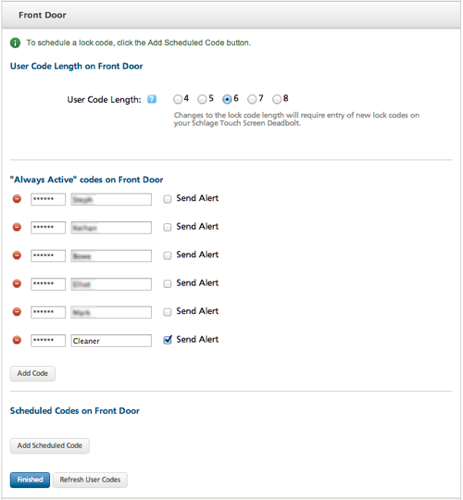Click the blue Finished button
463x500 pixels.
[30, 480]
